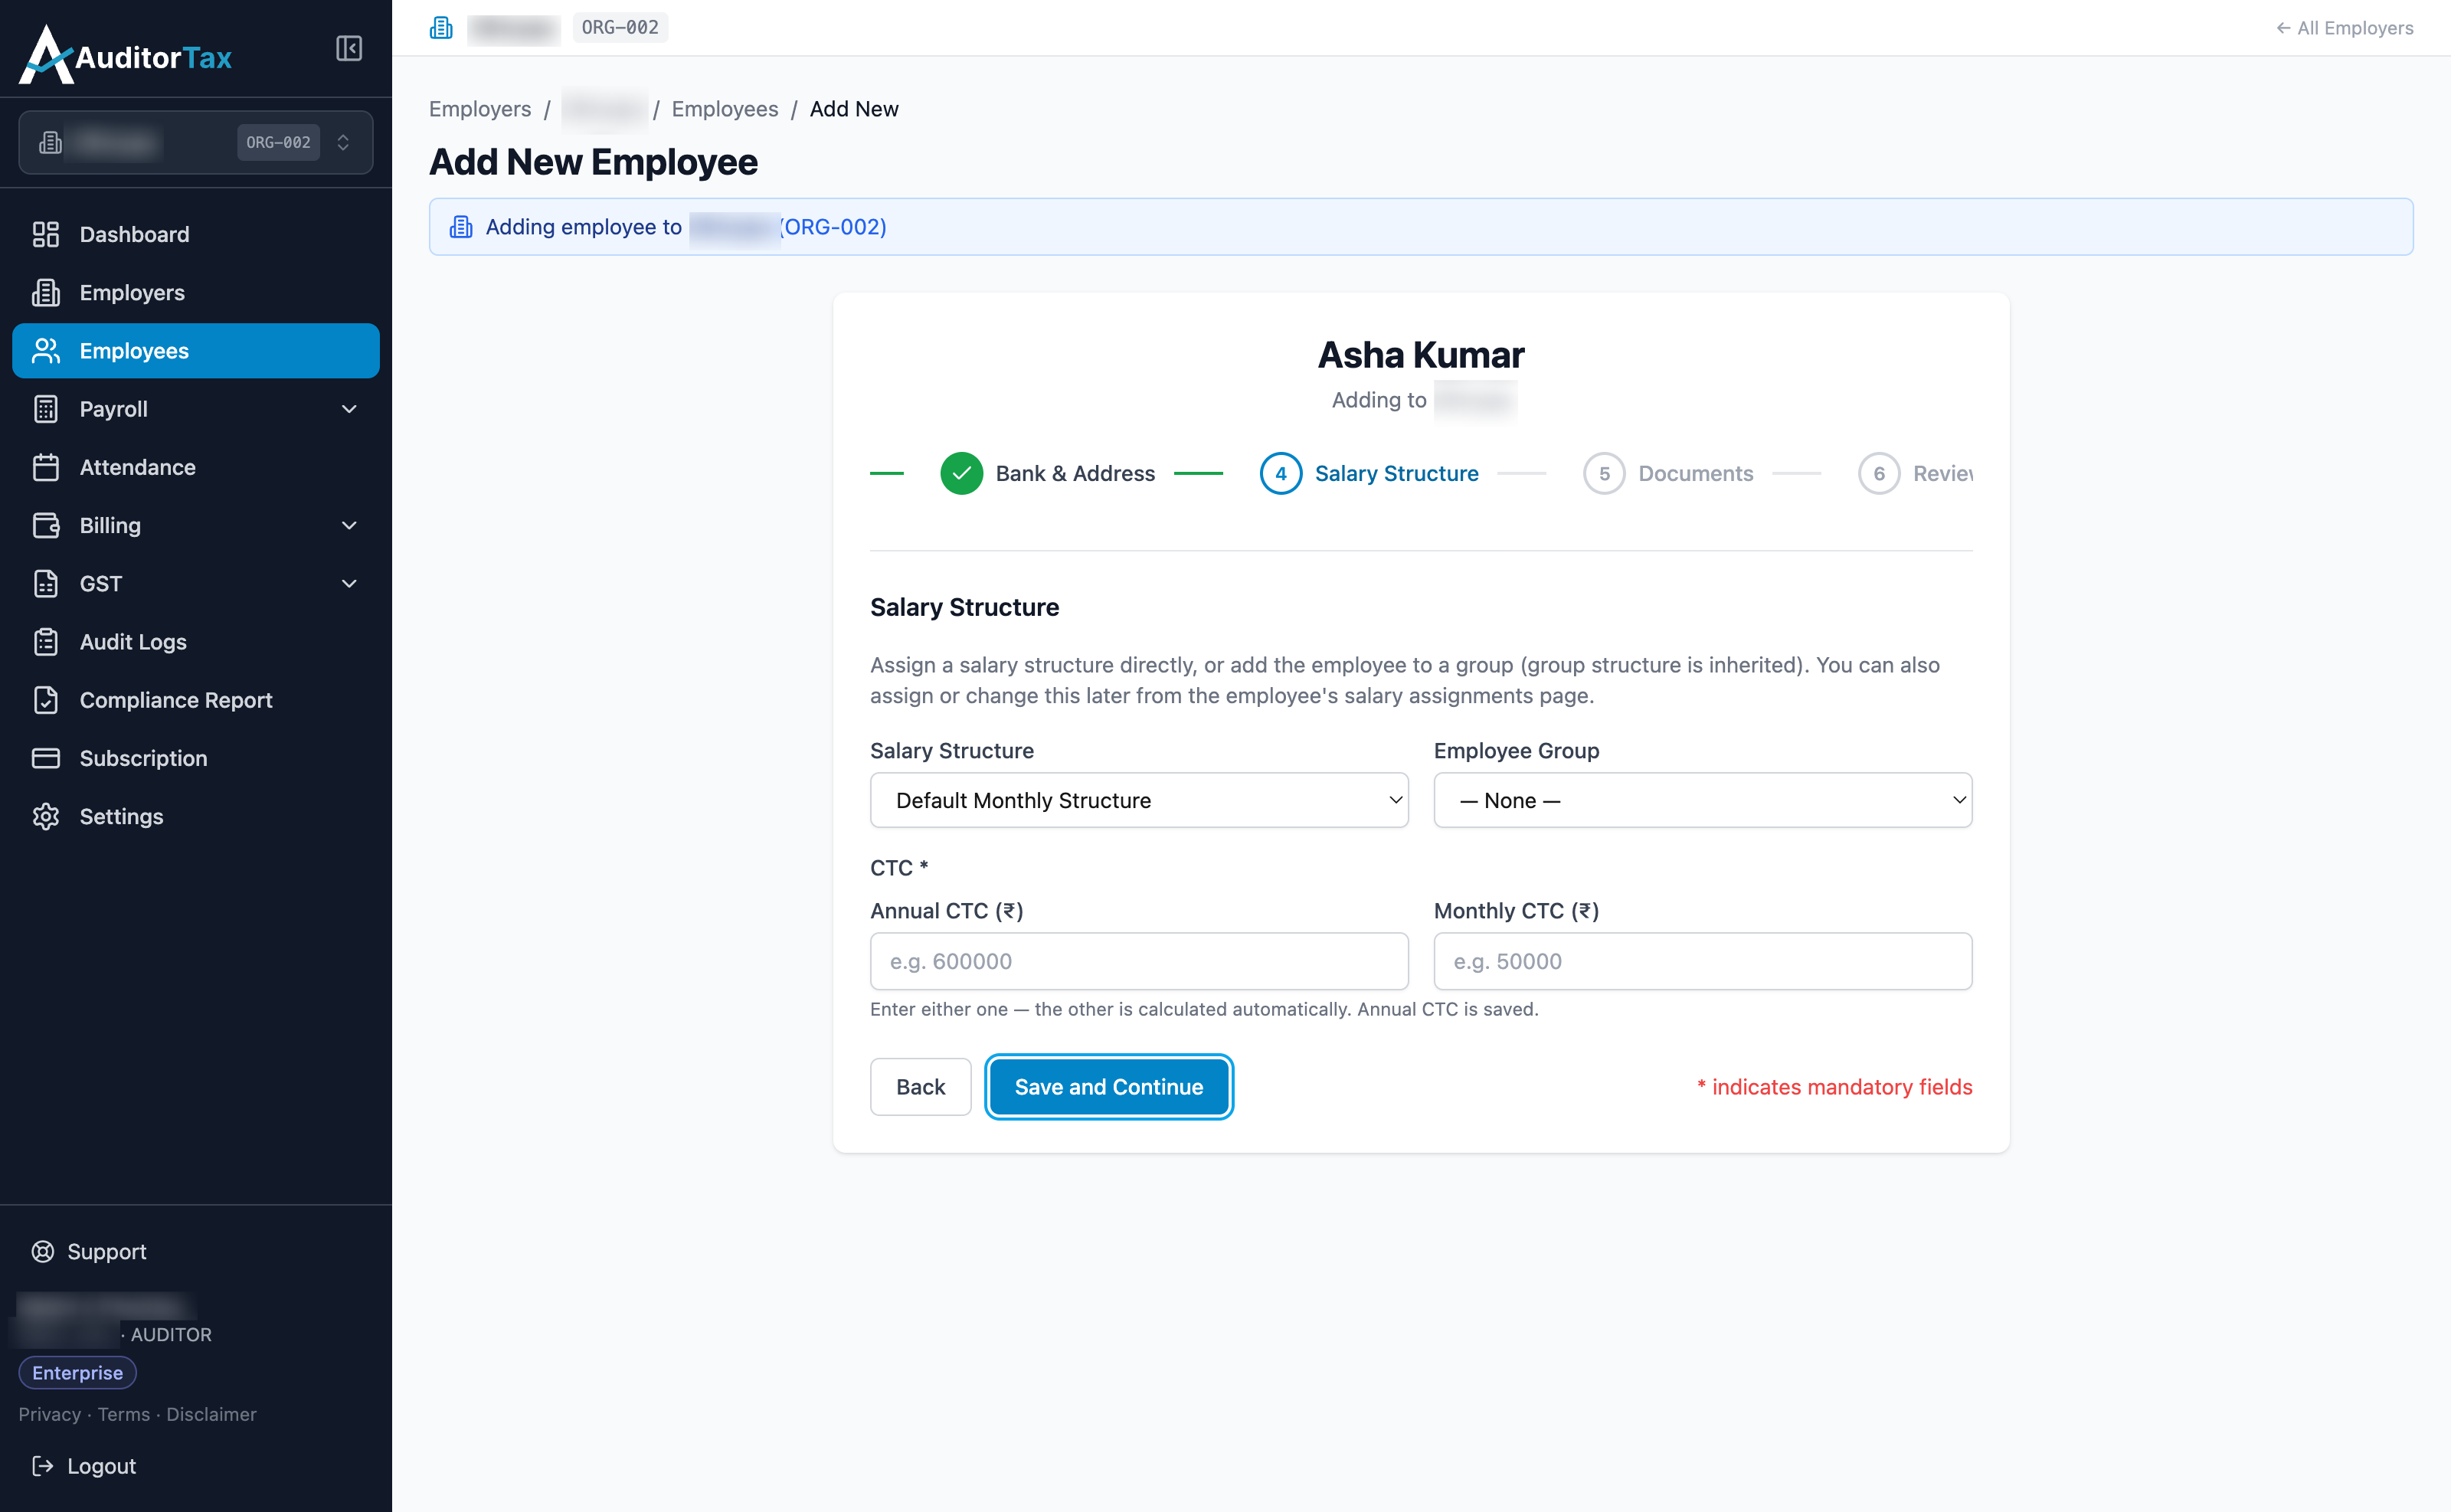Jump to the Documents step
Image resolution: width=2451 pixels, height=1512 pixels.
pos(1668,473)
